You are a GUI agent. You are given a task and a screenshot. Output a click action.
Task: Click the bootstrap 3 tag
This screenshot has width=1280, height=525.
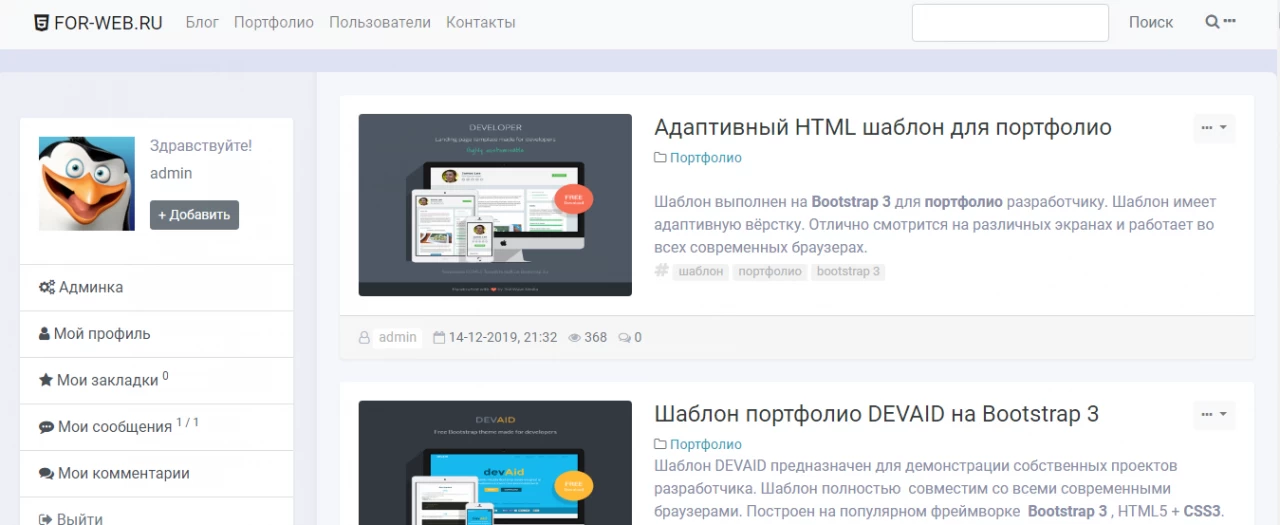point(848,271)
